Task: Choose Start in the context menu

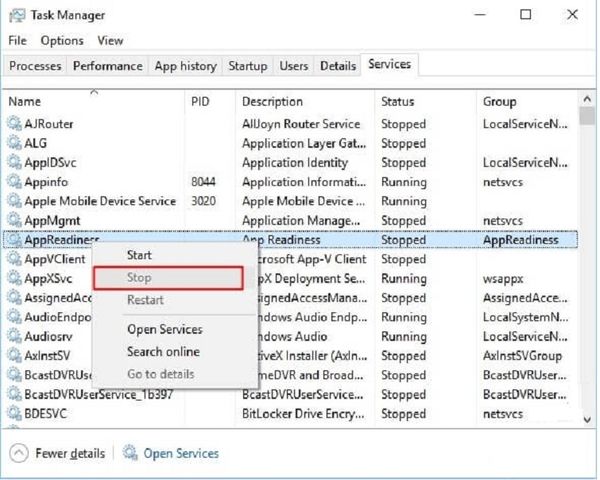Action: (141, 256)
